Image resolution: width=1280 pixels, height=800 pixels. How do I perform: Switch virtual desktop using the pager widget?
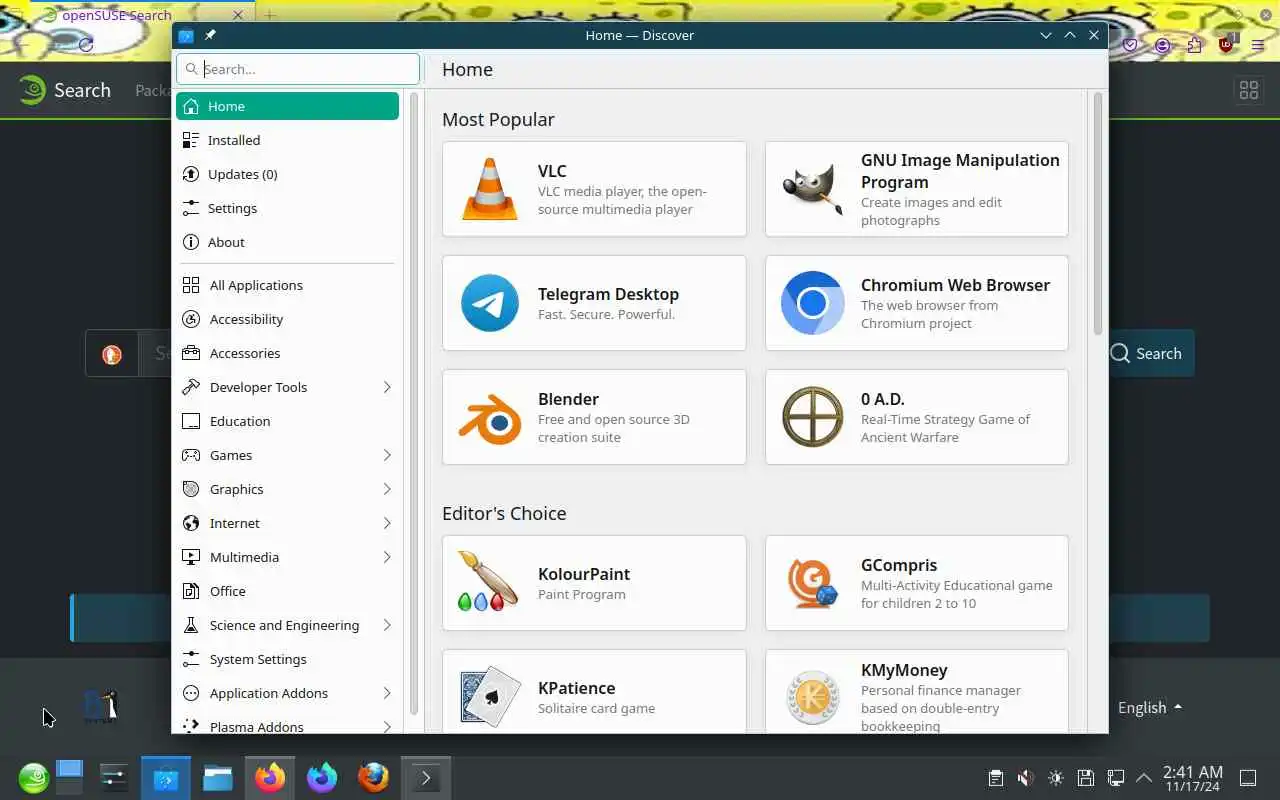(69, 777)
